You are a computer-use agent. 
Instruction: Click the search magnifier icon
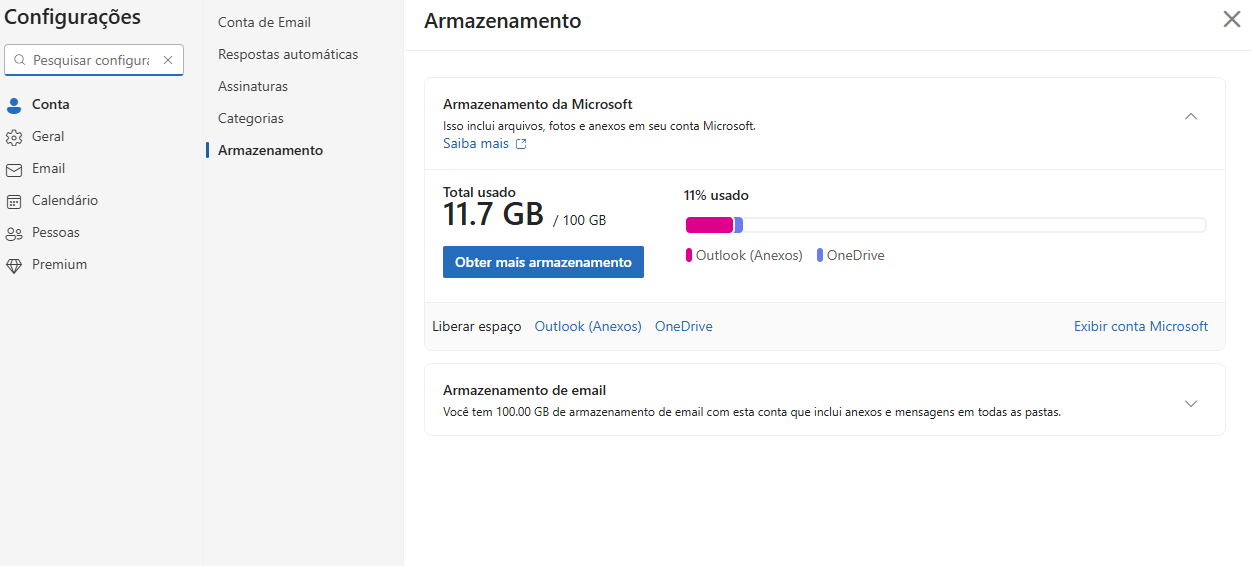coord(19,60)
